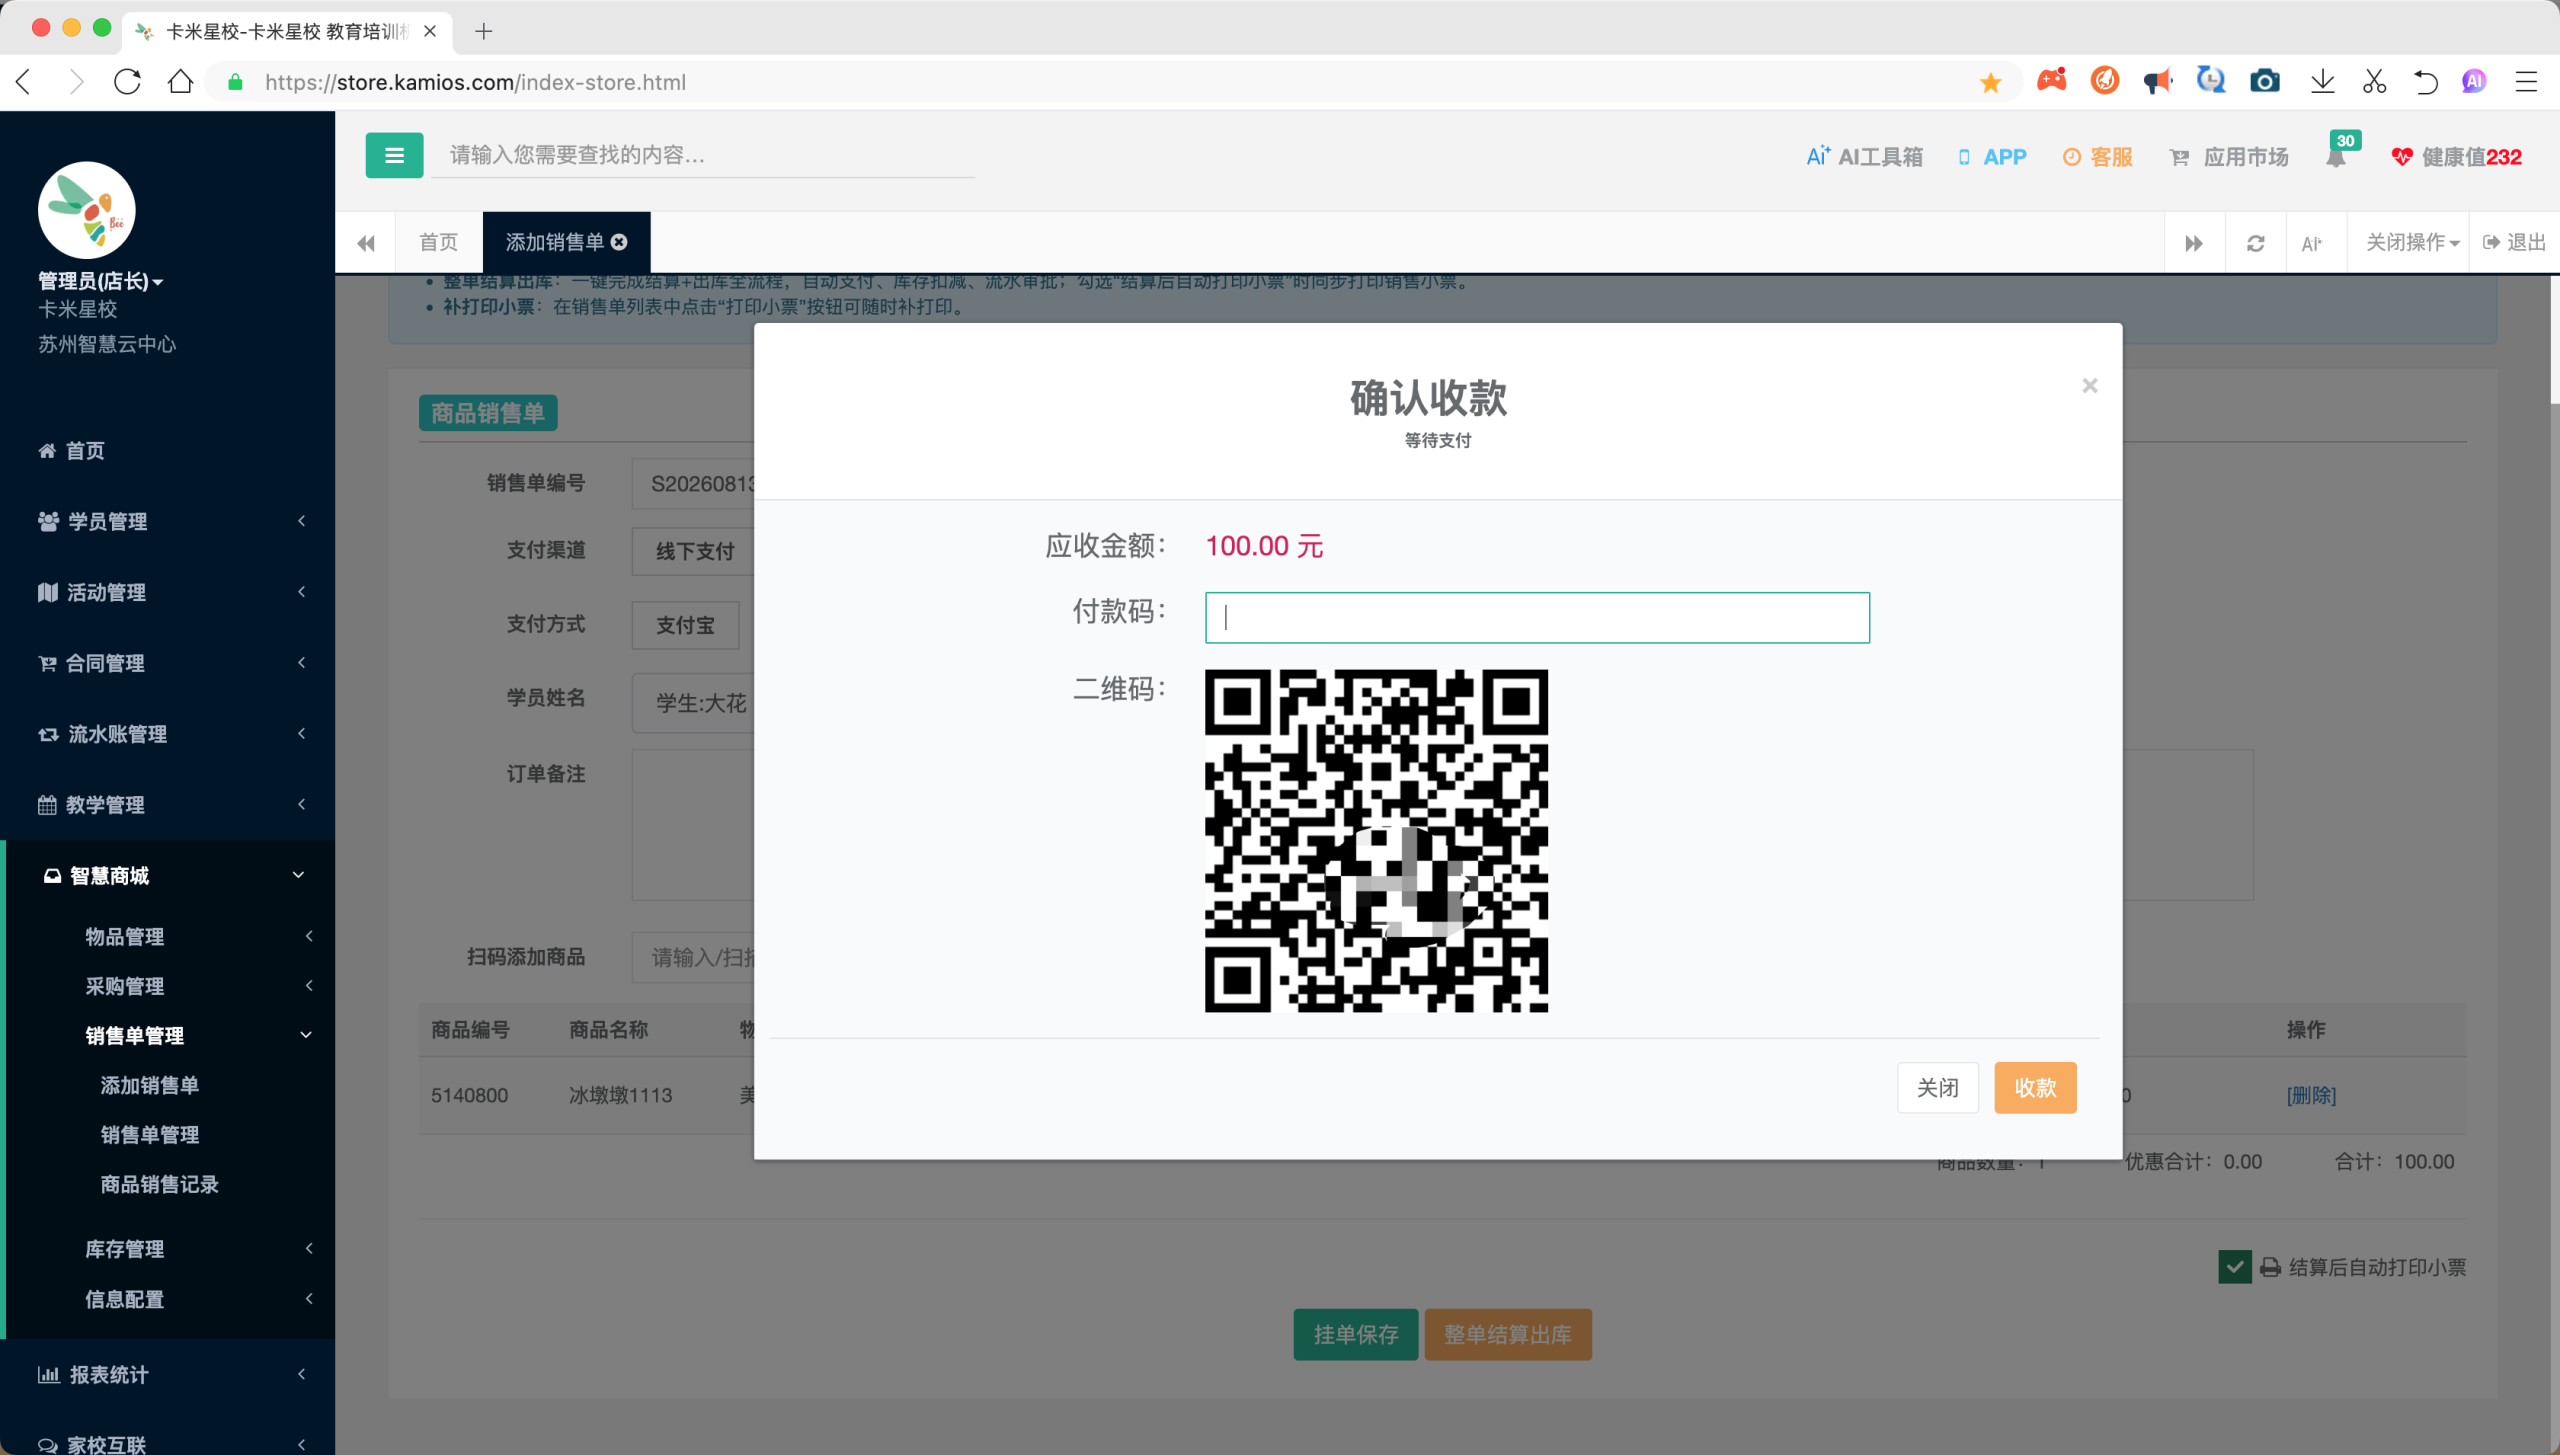The image size is (2560, 1455).
Task: Click the AI icon in the tab bar
Action: click(x=2311, y=243)
